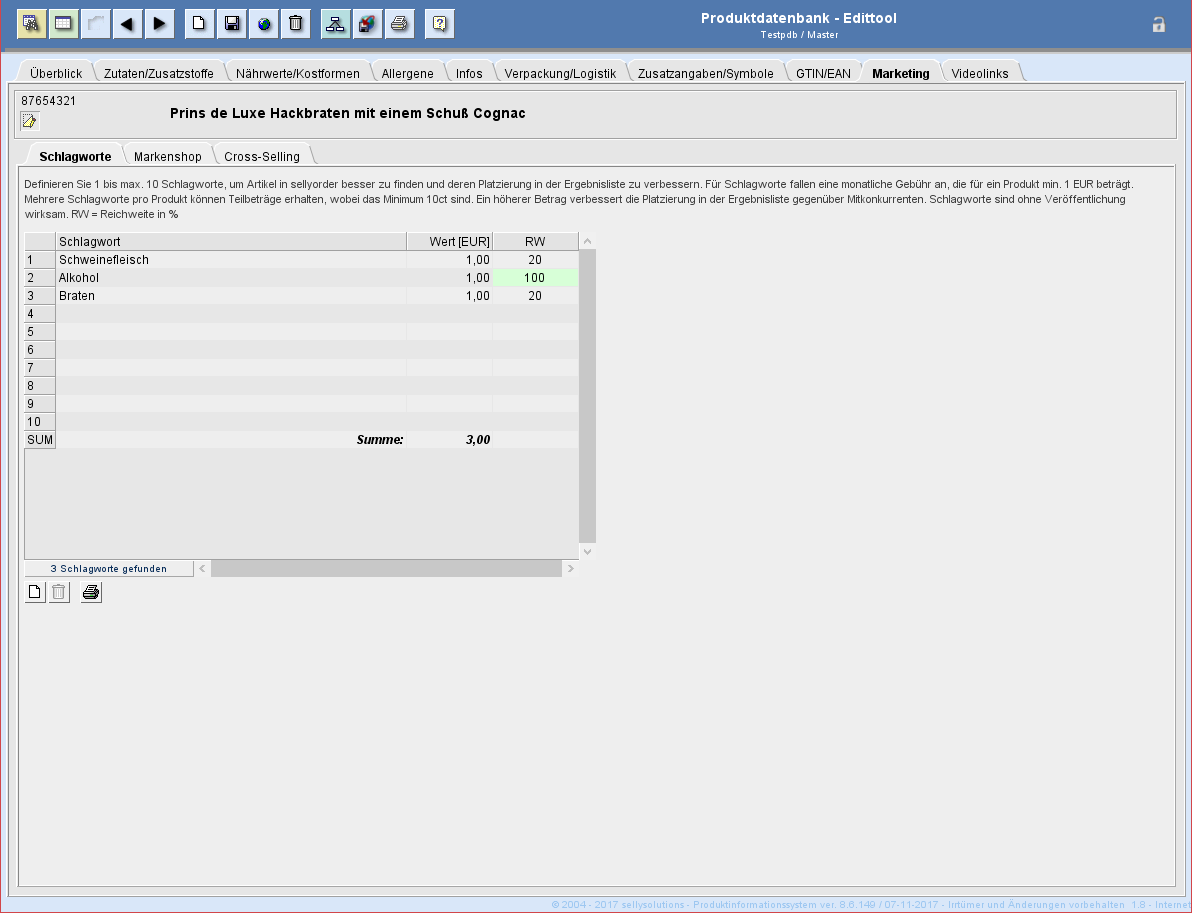Click the greyed-out folder icon in the toolbar
This screenshot has width=1192, height=913.
click(95, 24)
